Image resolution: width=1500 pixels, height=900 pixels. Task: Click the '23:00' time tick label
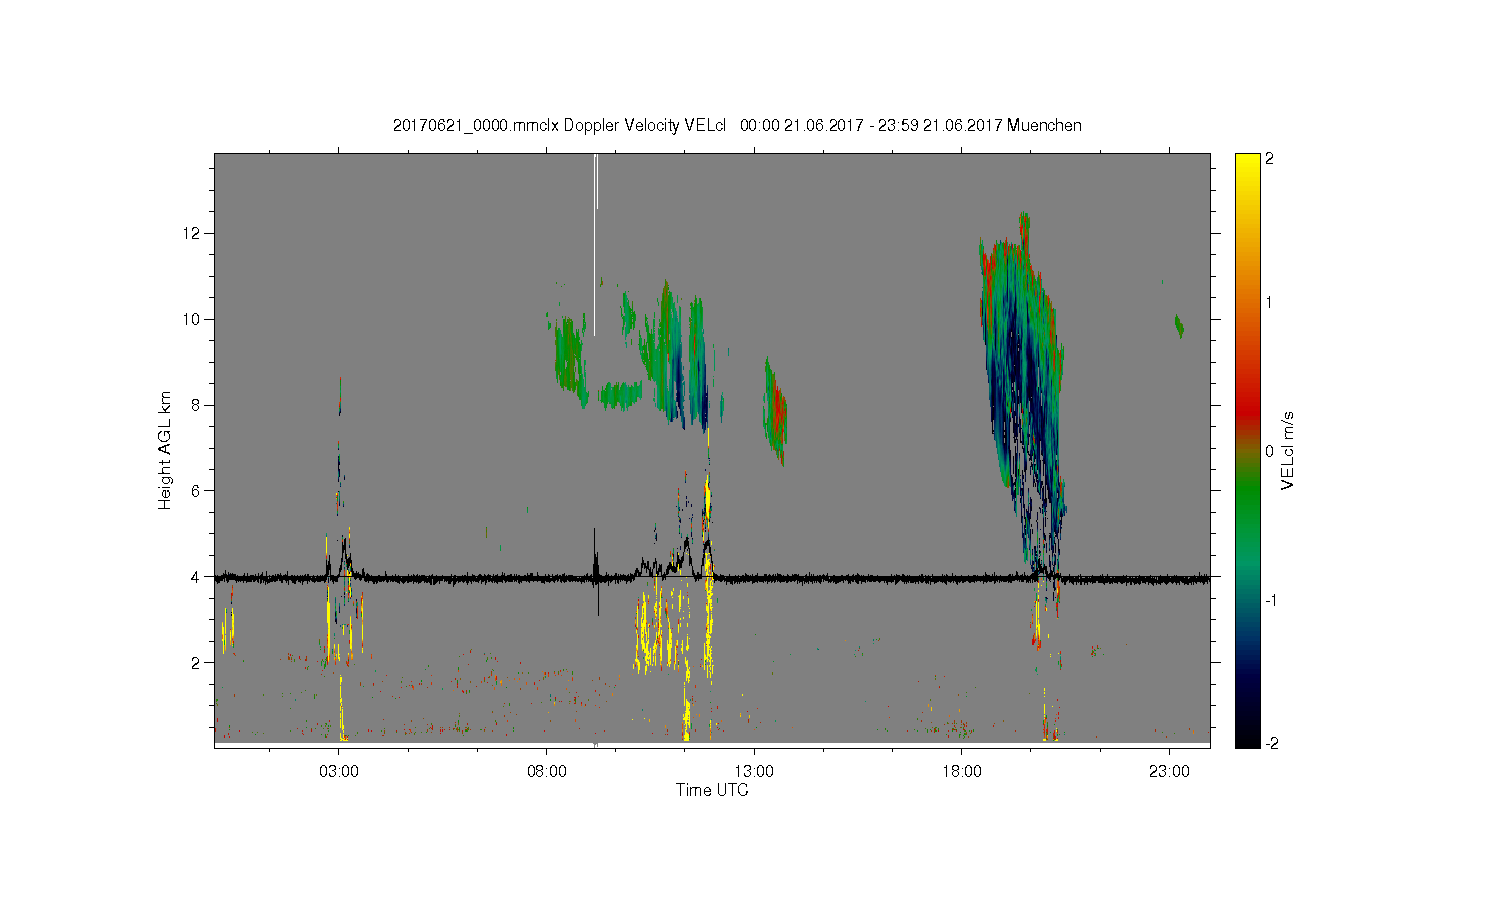tap(1169, 773)
